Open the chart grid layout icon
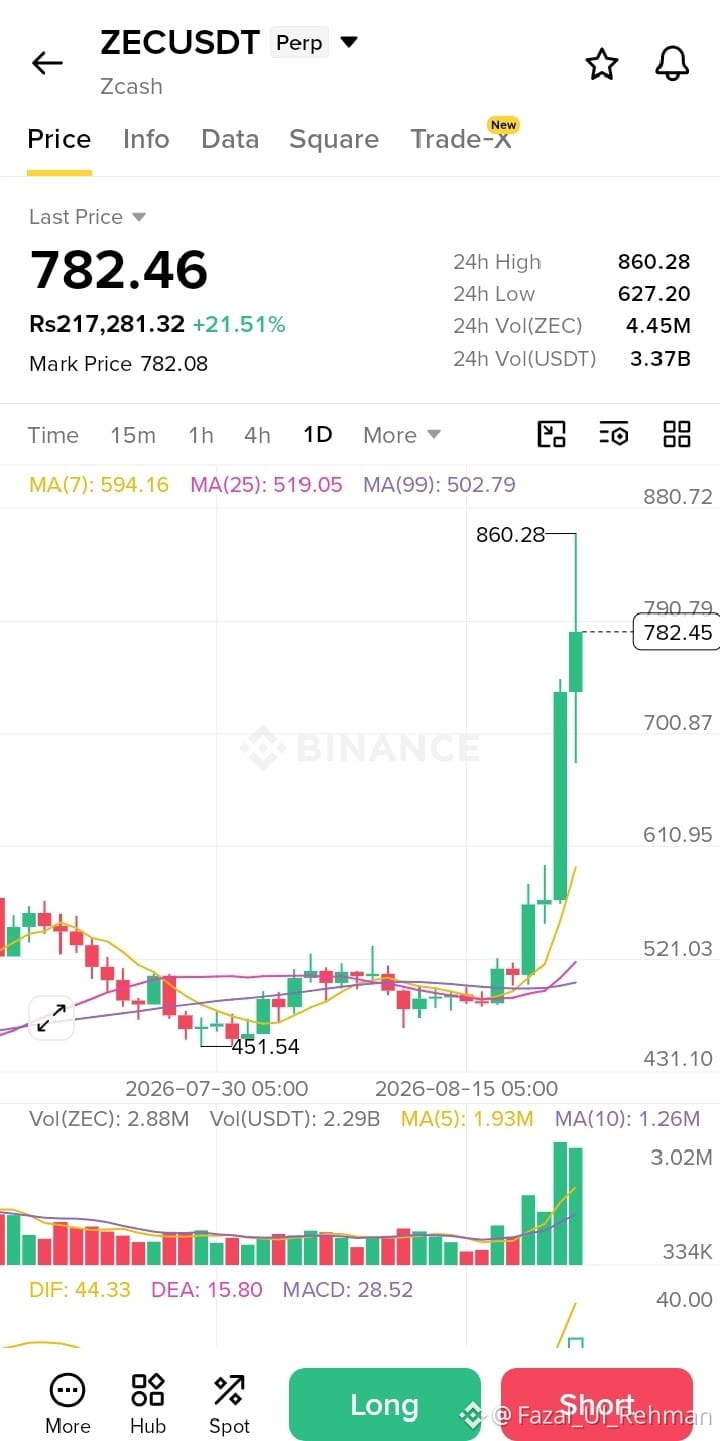Viewport: 720px width, 1441px height. (x=677, y=434)
